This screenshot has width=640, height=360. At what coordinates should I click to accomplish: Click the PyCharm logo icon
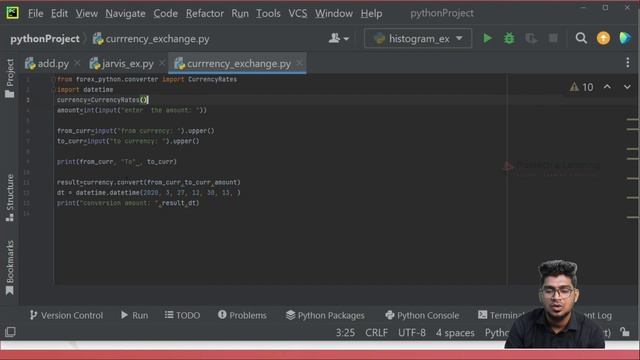point(12,13)
